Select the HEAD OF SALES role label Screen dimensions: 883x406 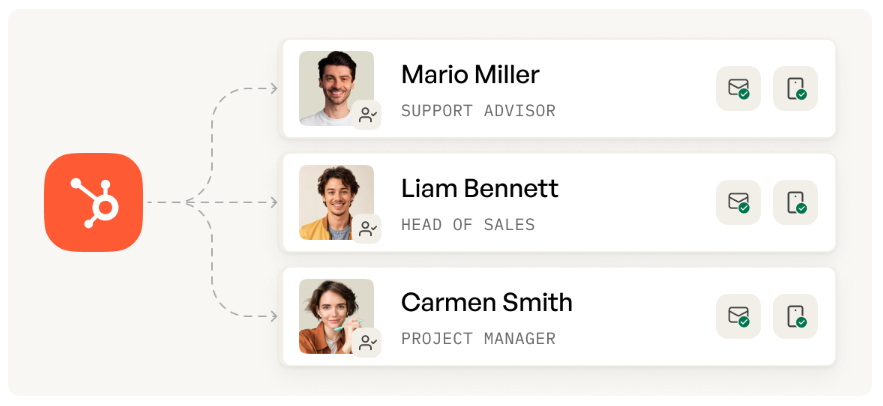[x=468, y=225]
